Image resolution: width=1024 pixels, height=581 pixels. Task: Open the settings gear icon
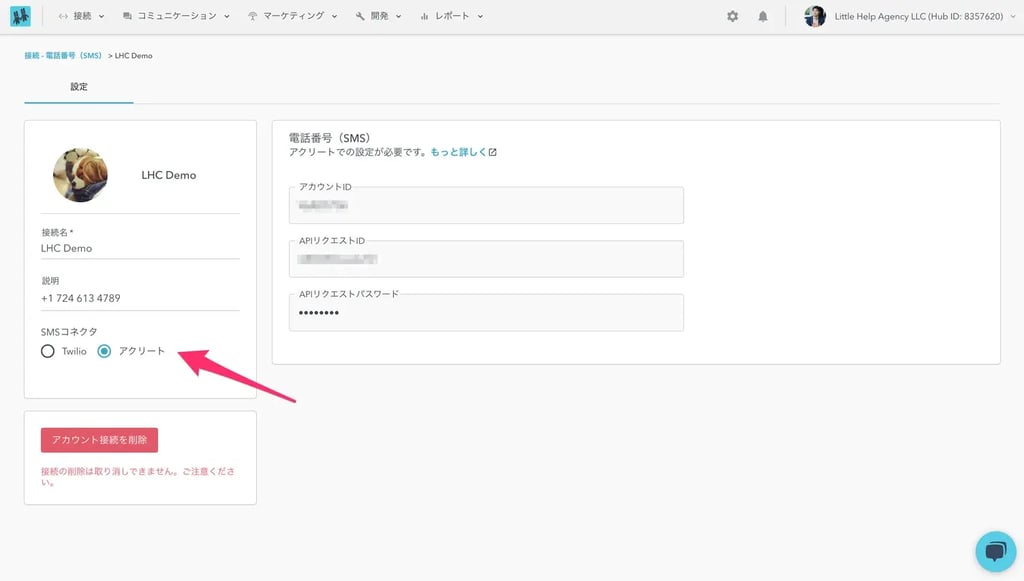[x=732, y=16]
